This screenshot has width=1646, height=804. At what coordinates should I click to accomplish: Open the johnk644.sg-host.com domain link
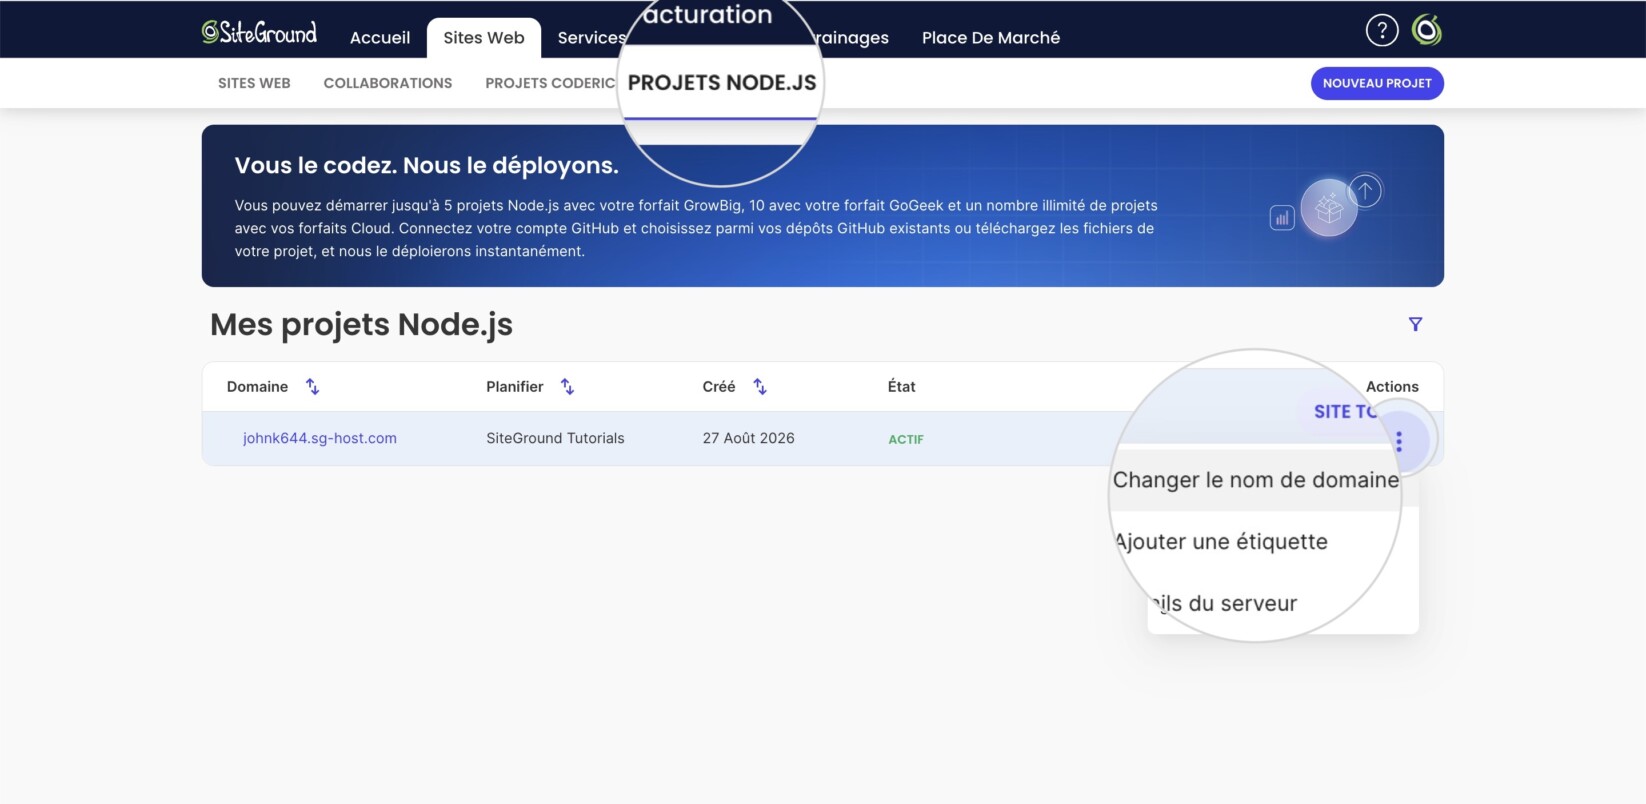[320, 438]
